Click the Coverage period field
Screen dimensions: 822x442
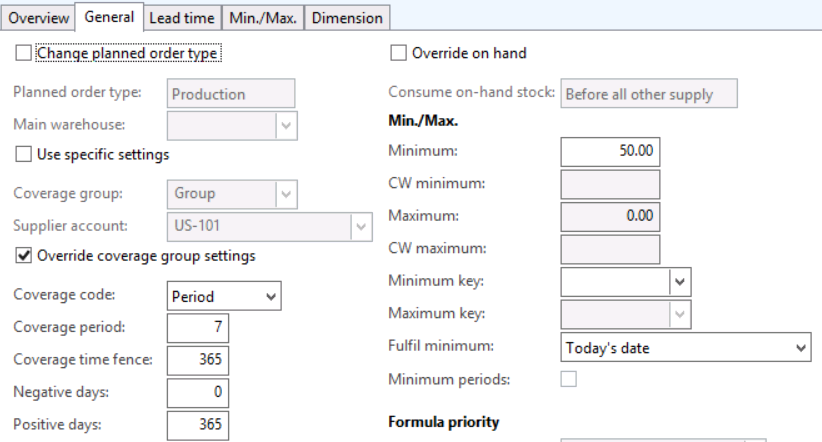198,328
